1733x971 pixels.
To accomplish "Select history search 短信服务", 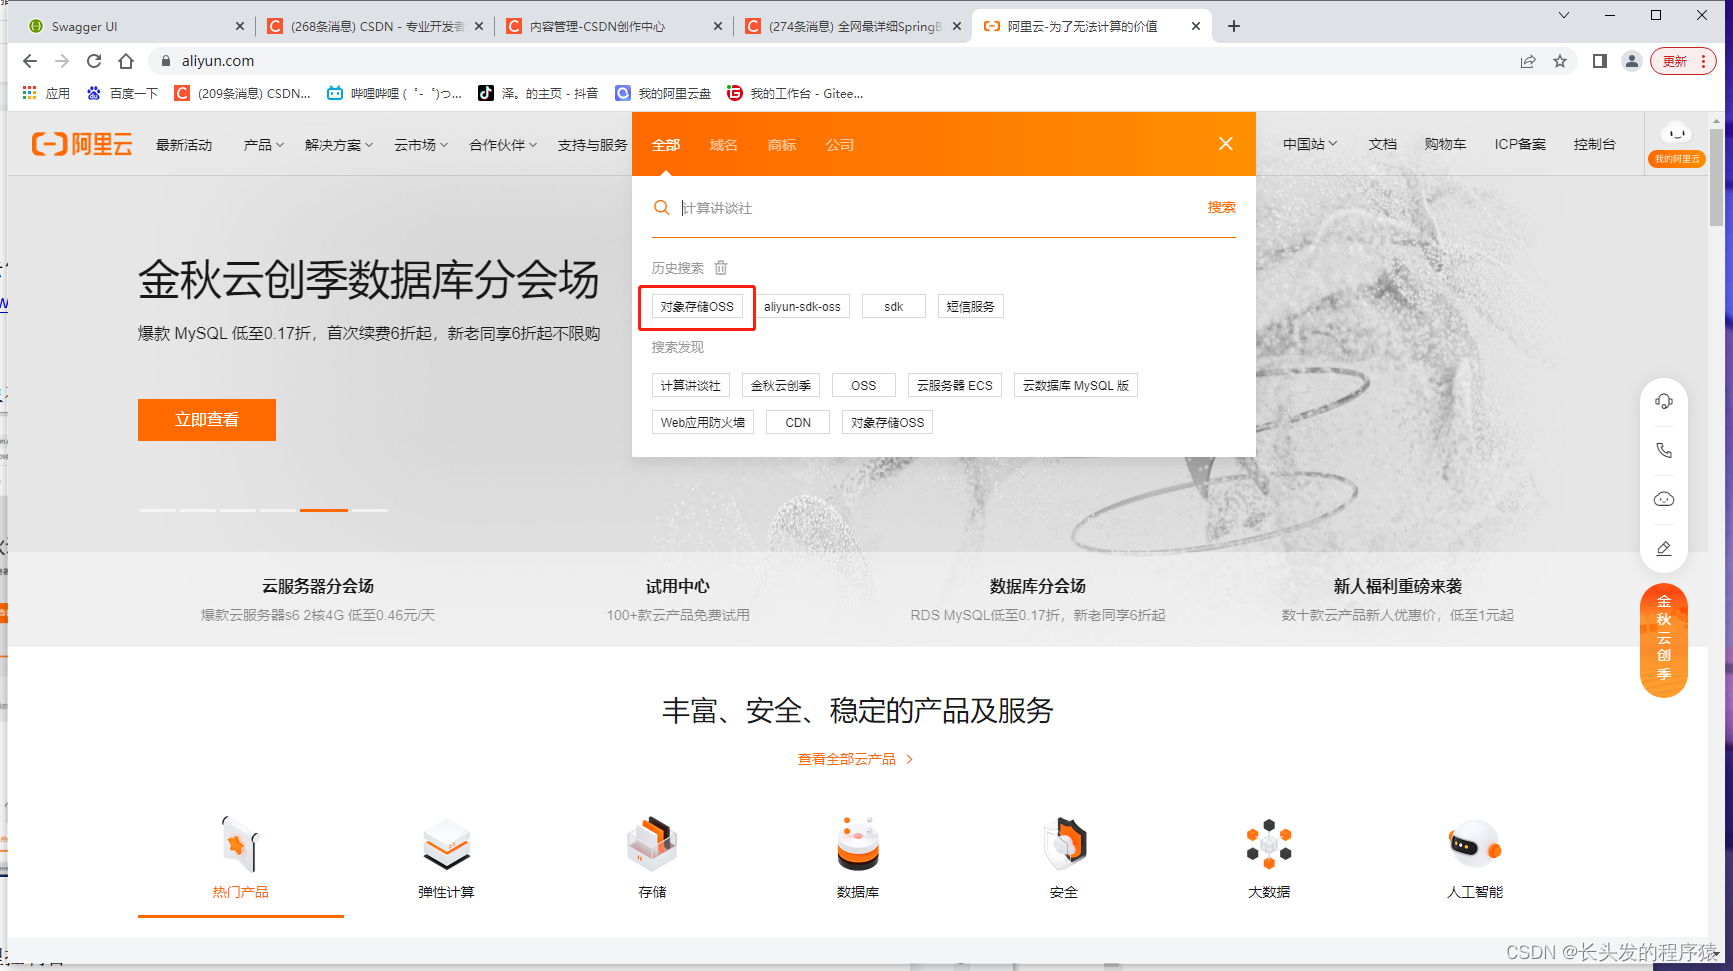I will 971,306.
